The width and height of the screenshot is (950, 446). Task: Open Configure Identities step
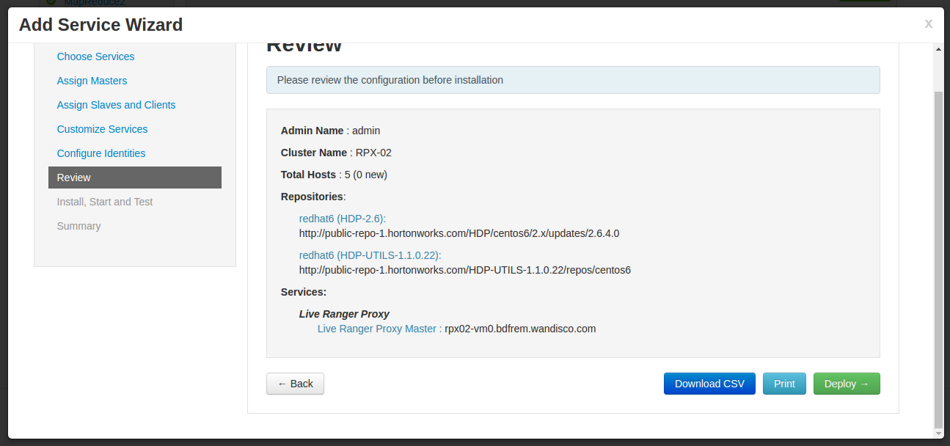point(101,153)
